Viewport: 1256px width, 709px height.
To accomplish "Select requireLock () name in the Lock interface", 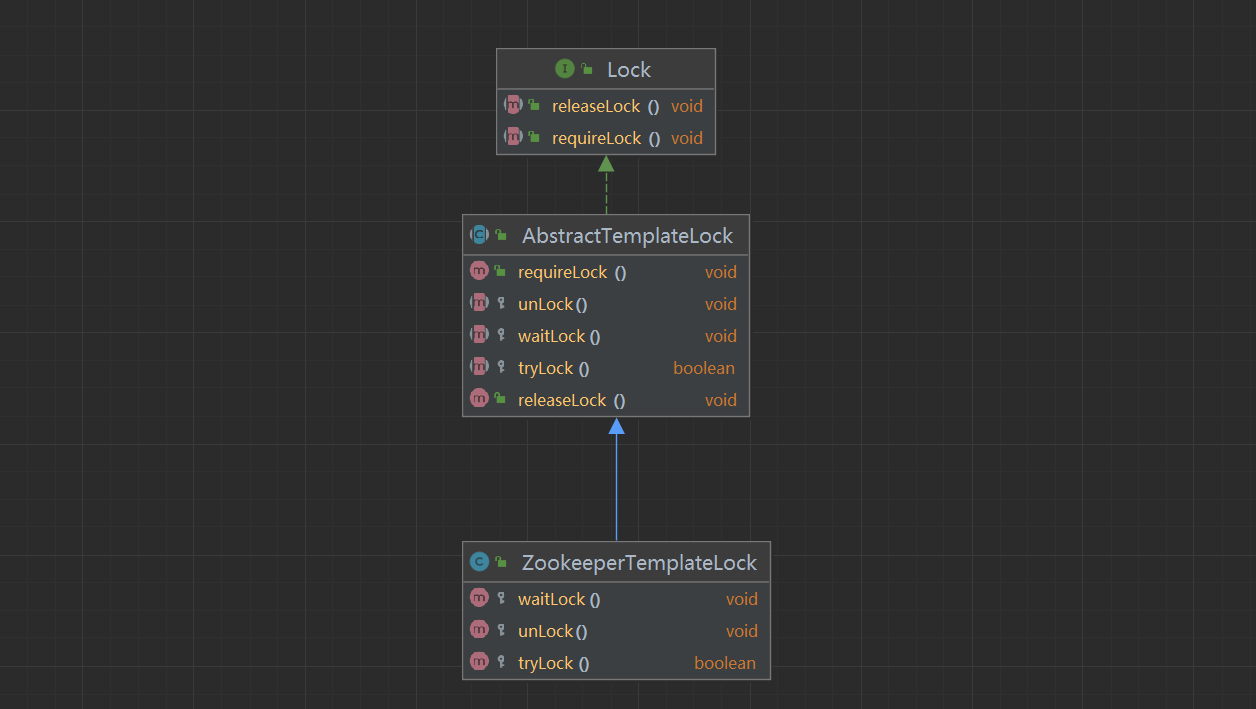I will [x=606, y=138].
